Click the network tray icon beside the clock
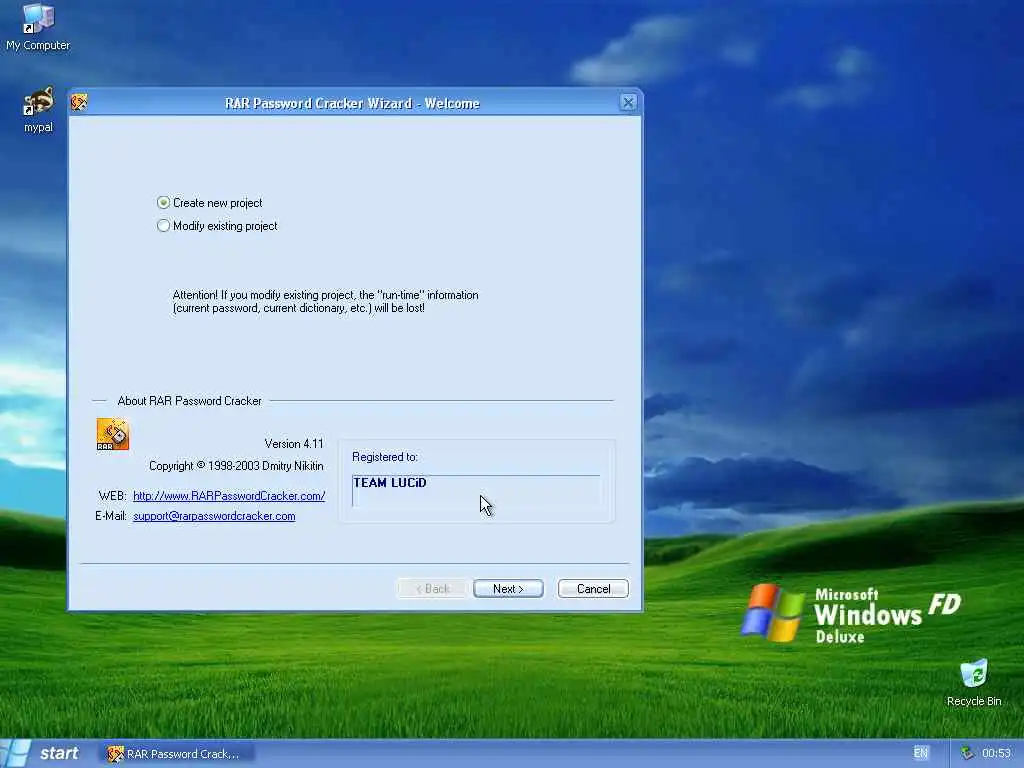1024x768 pixels. point(967,753)
